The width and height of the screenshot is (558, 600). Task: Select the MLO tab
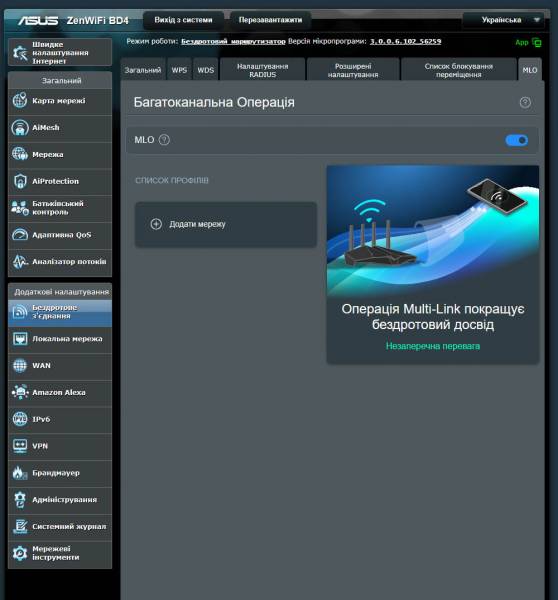coord(530,70)
